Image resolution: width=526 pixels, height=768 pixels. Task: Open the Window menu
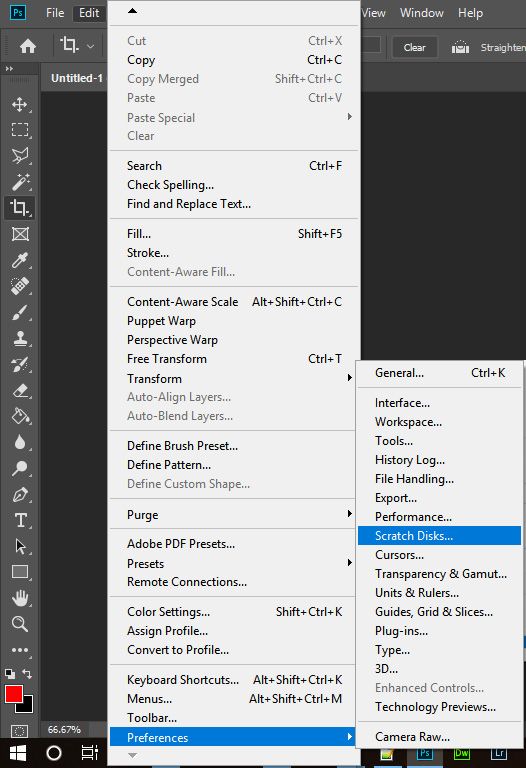pyautogui.click(x=422, y=13)
